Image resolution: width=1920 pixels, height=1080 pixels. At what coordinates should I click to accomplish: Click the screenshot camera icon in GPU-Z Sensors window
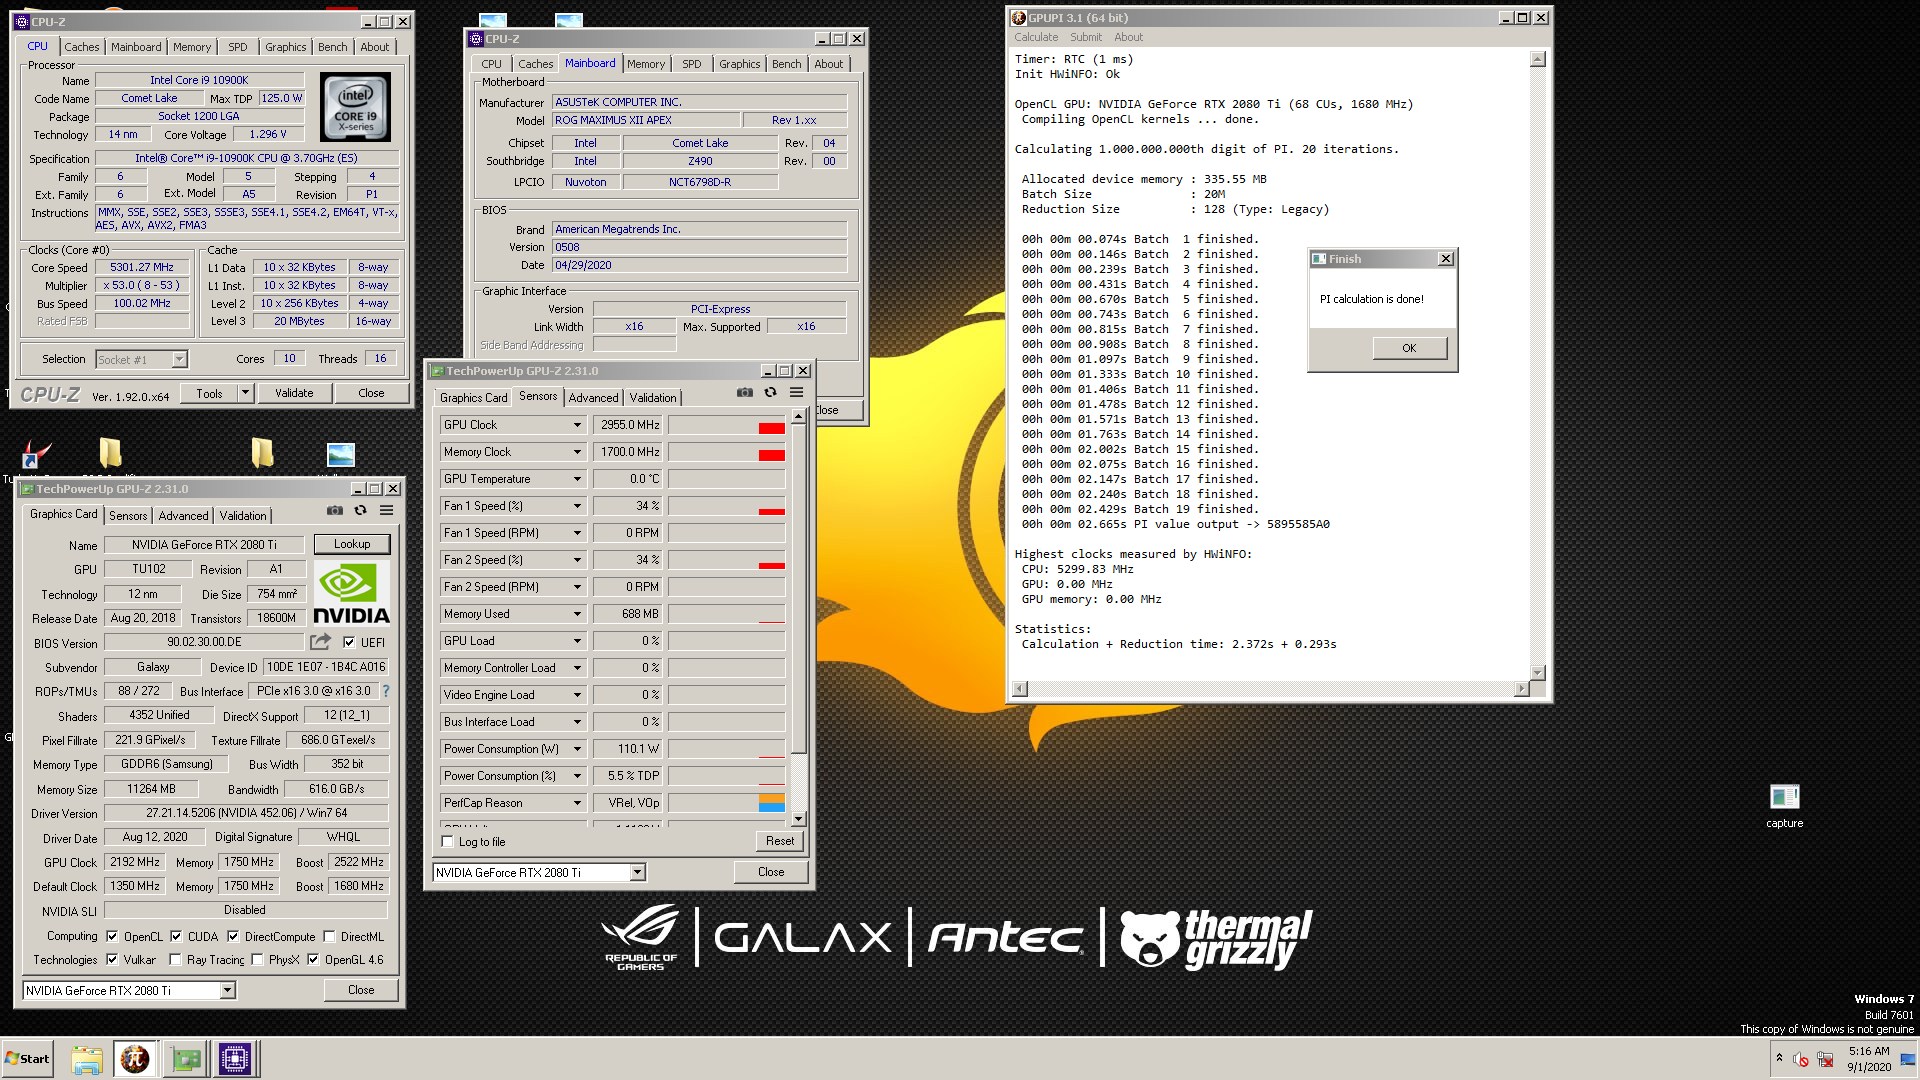[744, 393]
